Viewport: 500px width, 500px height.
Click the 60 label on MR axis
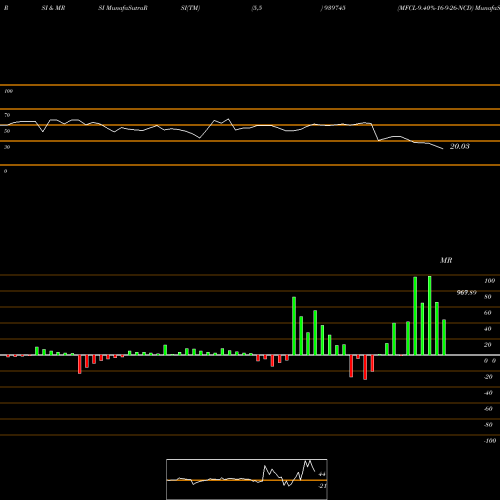click(488, 313)
